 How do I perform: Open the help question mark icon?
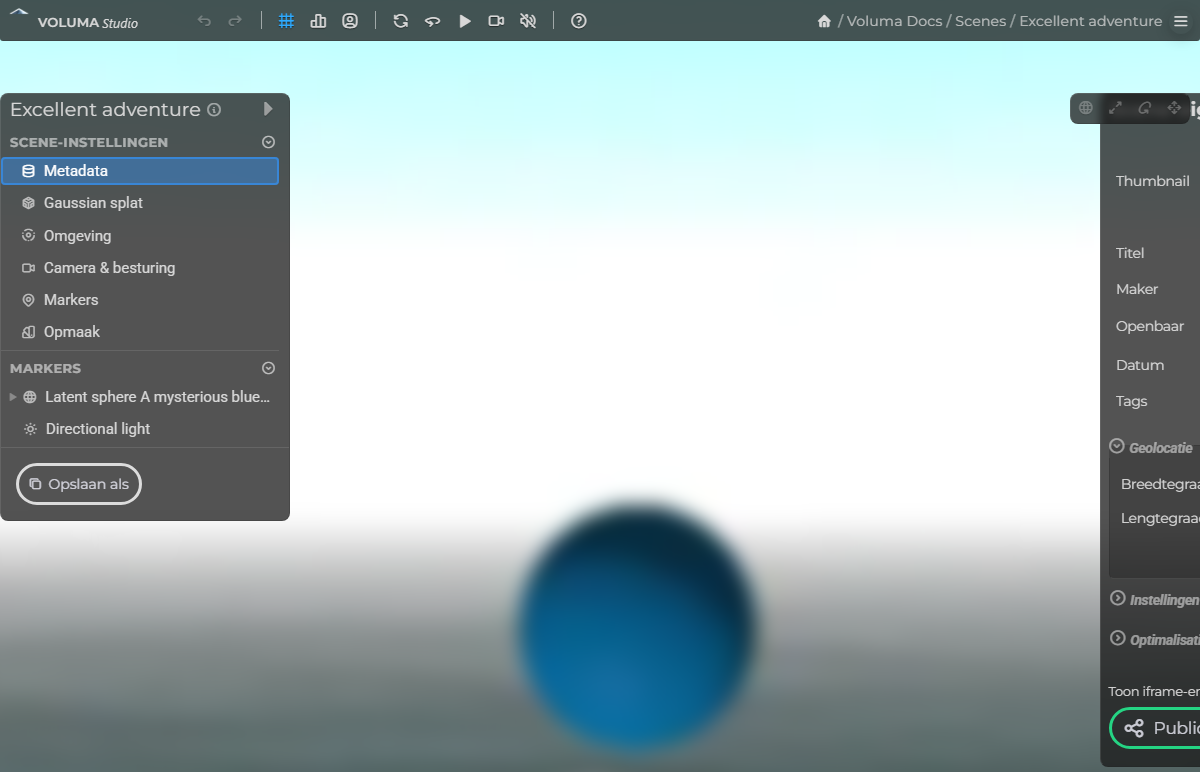click(x=579, y=21)
